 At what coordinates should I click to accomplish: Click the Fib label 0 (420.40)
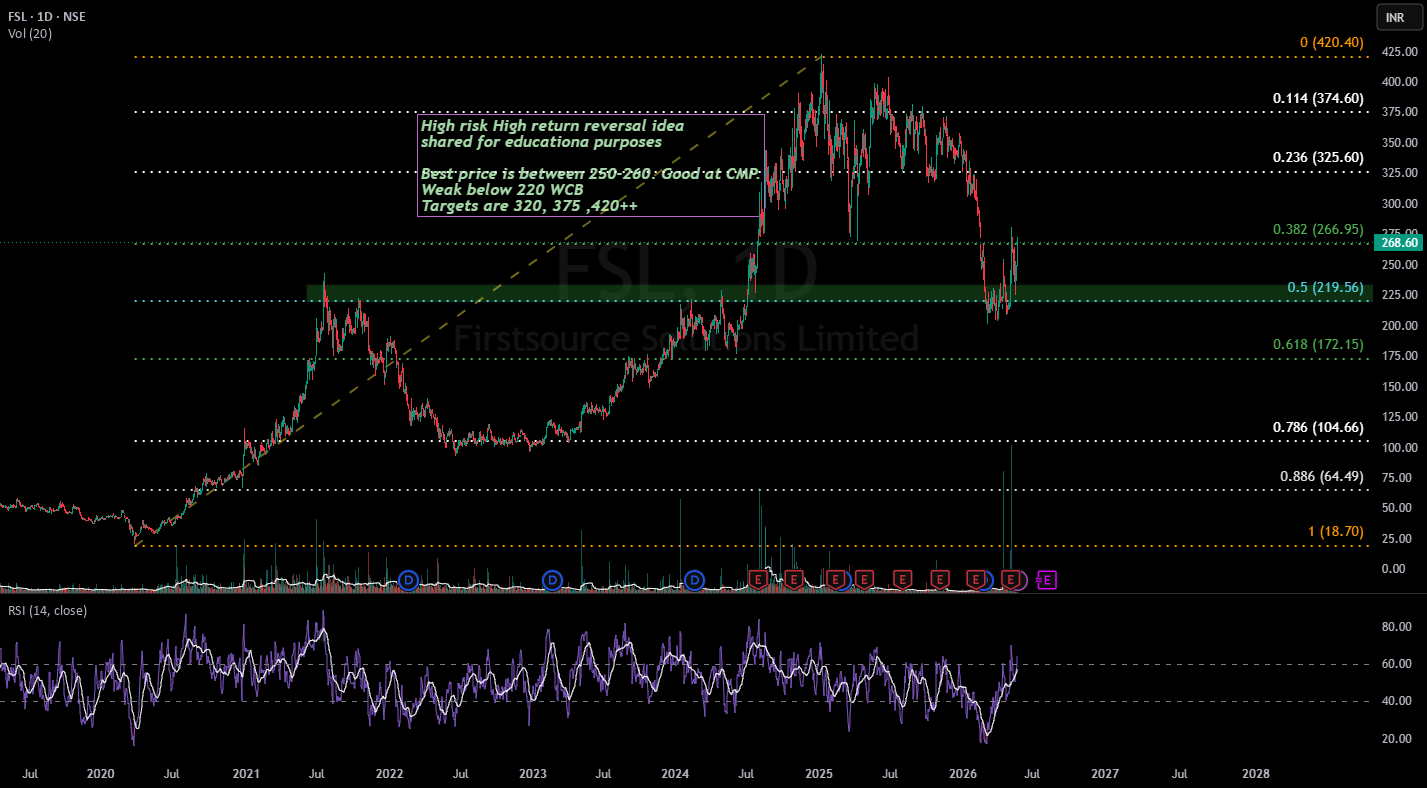click(1331, 43)
